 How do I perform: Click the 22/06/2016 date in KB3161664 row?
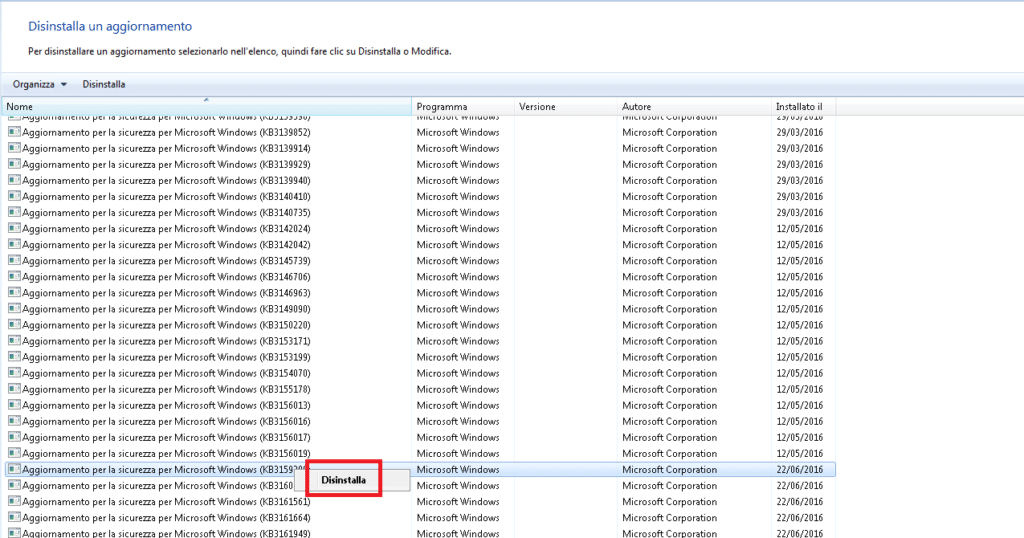click(799, 518)
